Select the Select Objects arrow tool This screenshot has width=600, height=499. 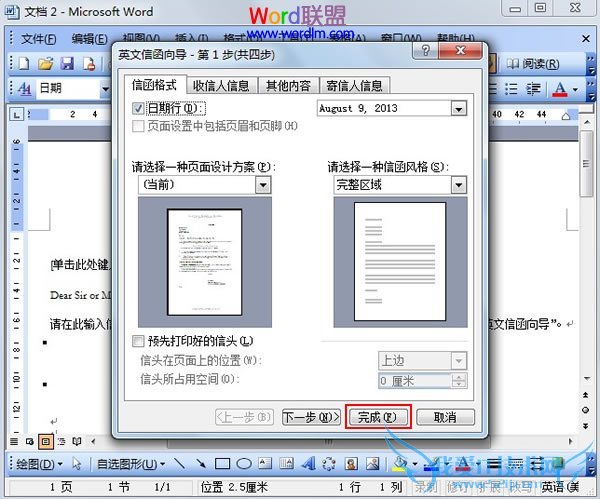click(77, 464)
